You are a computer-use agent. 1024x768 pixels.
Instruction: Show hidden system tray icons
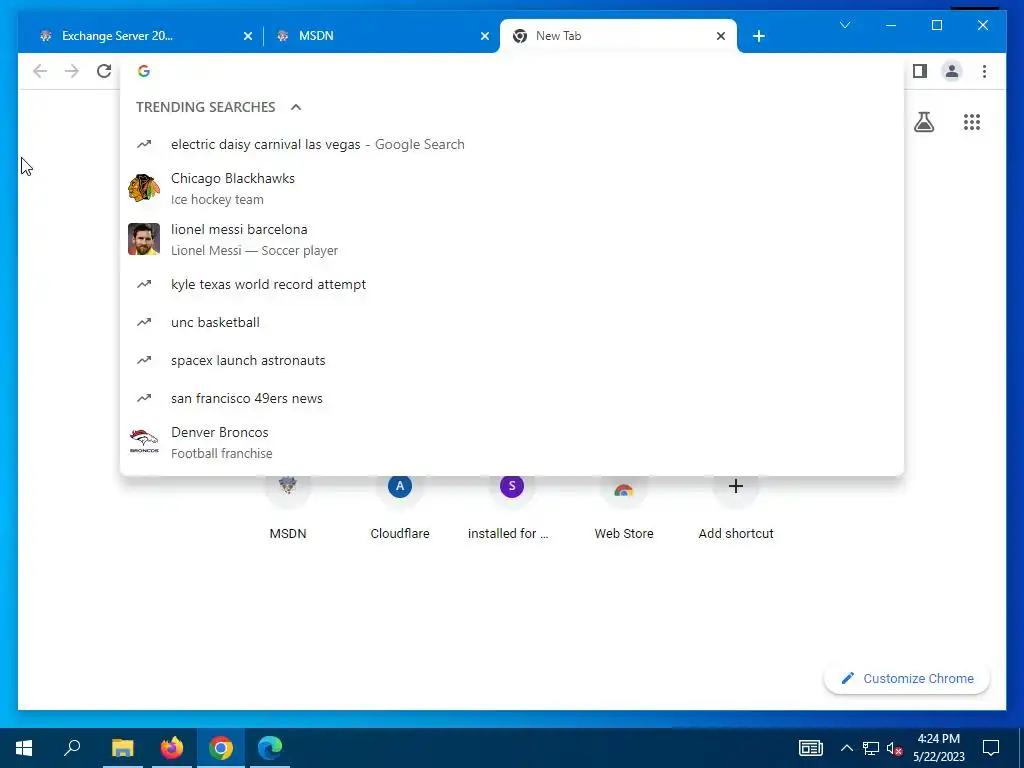point(846,748)
